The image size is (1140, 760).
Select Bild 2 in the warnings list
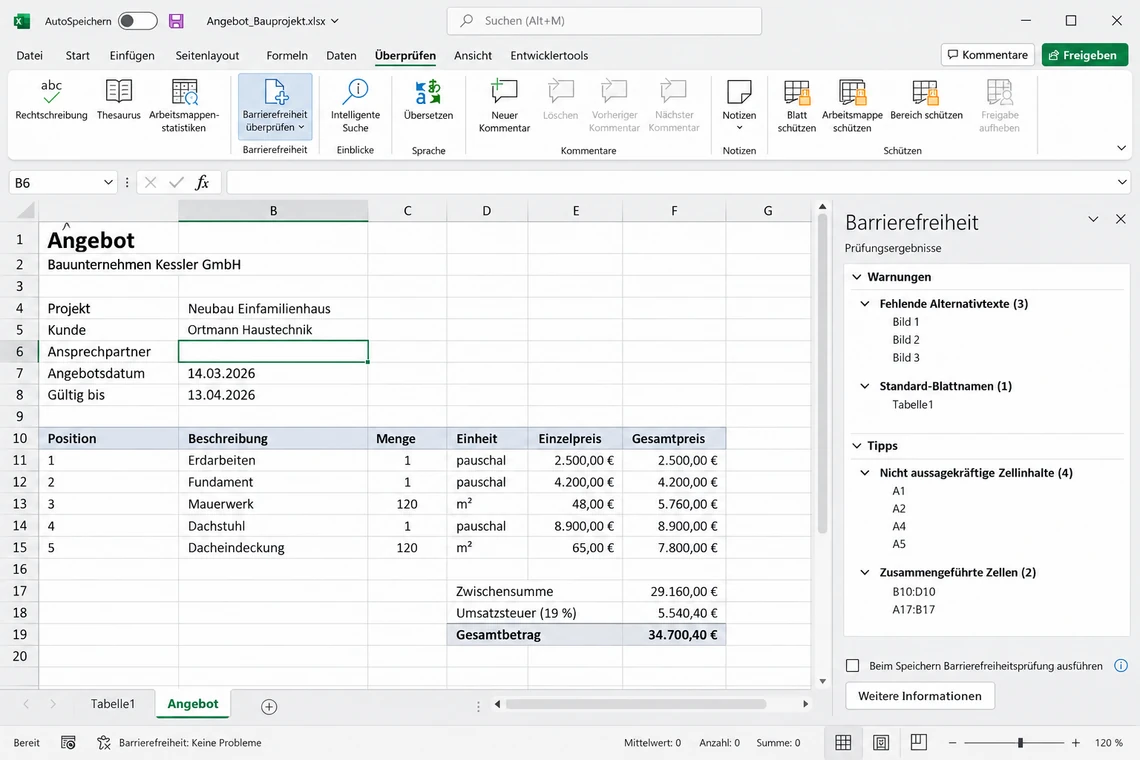tap(906, 340)
